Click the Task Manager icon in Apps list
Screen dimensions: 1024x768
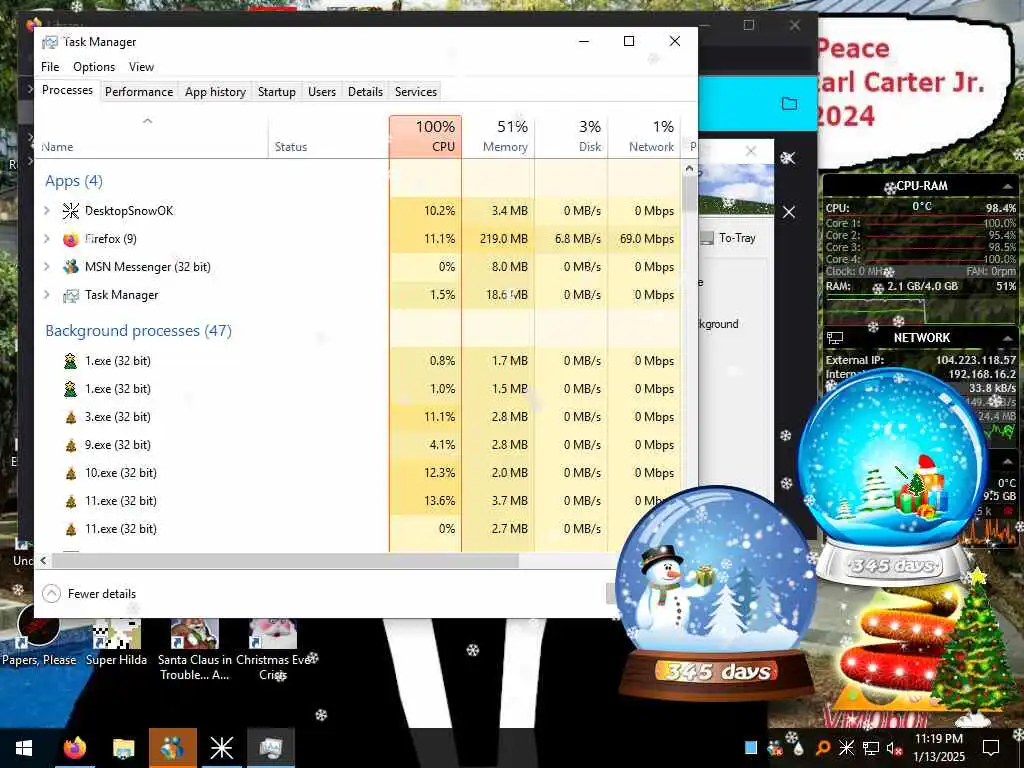[x=71, y=295]
